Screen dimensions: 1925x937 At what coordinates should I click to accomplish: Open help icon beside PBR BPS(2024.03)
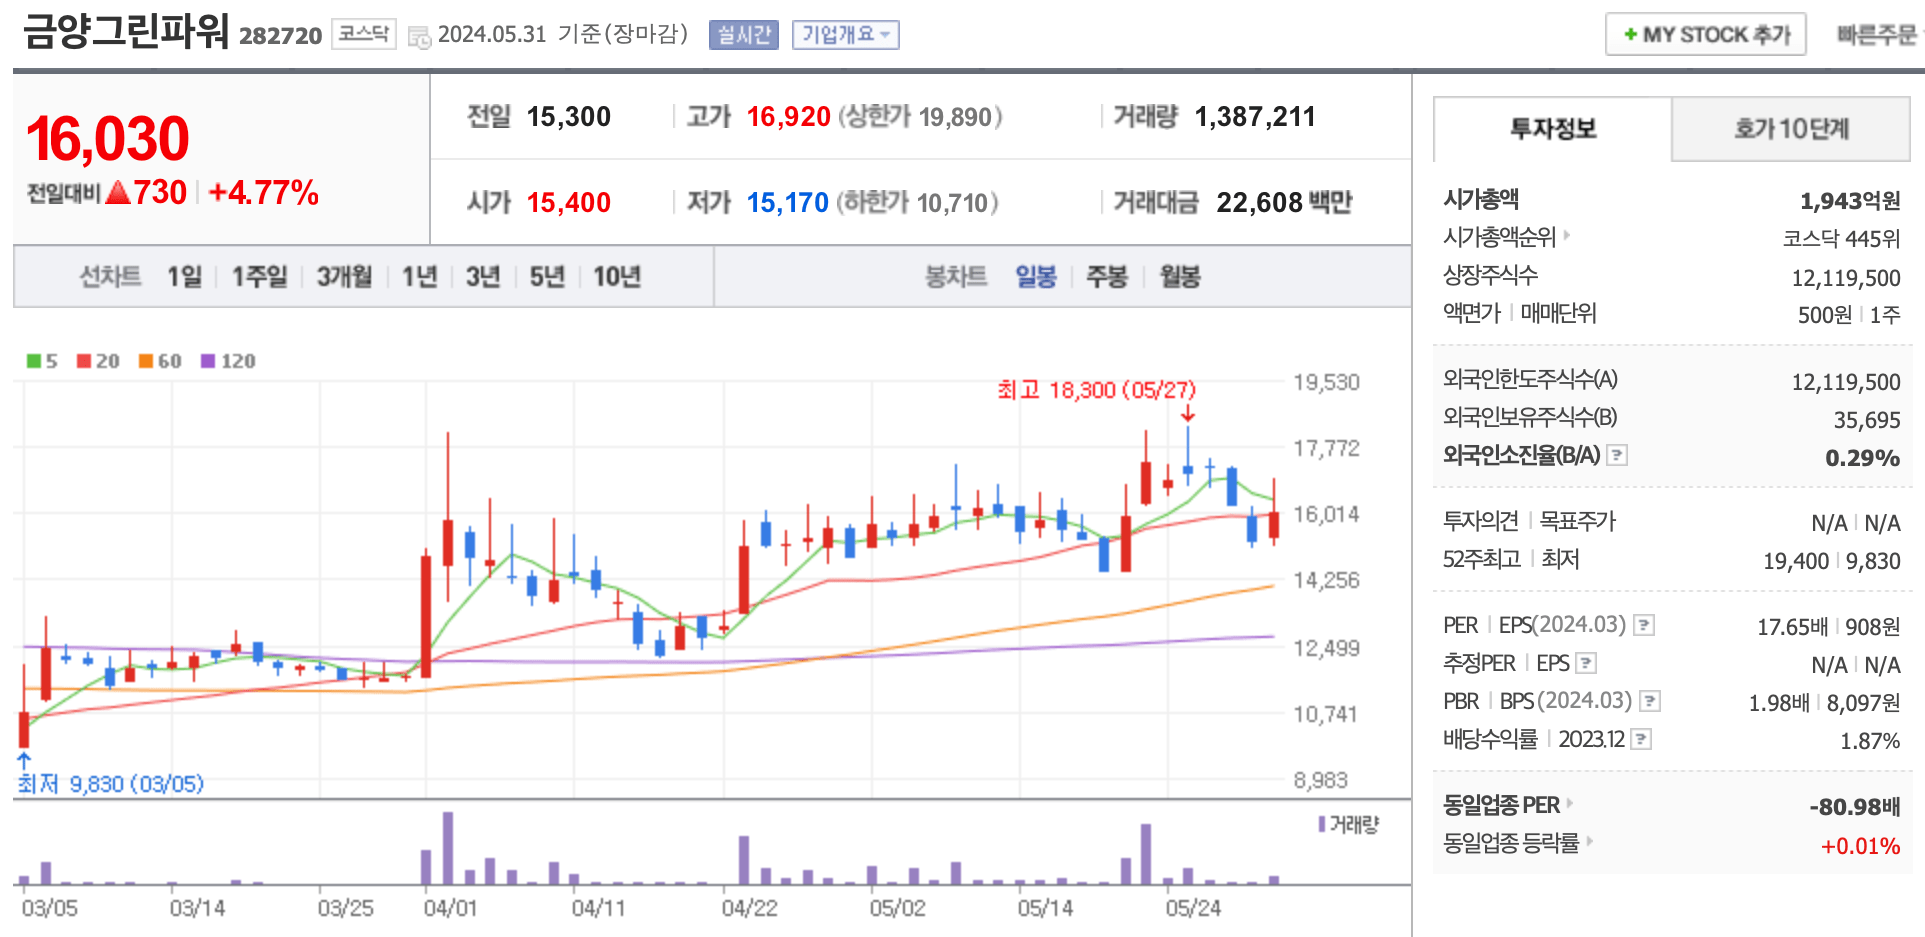[x=1650, y=702]
